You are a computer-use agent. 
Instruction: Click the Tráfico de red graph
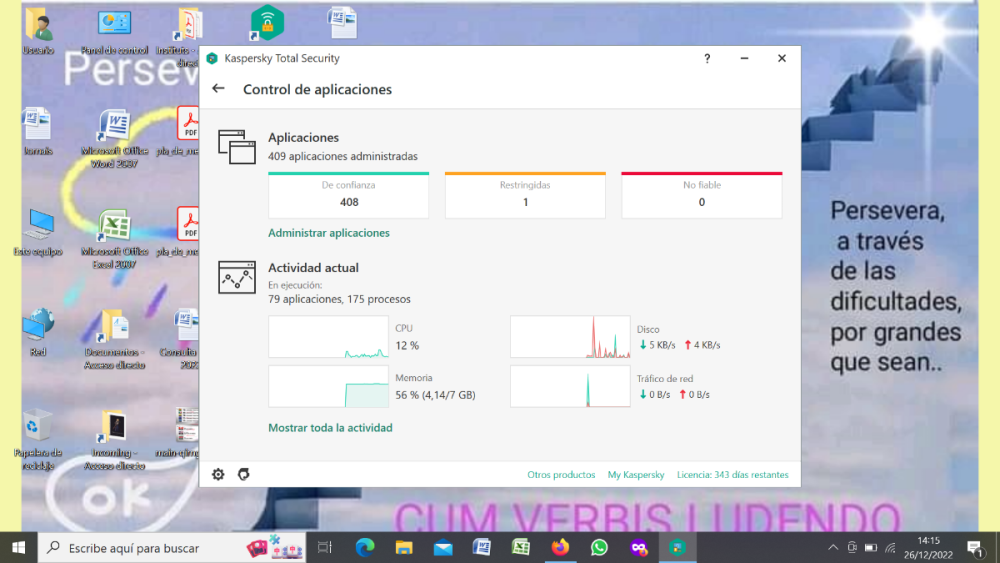[570, 386]
